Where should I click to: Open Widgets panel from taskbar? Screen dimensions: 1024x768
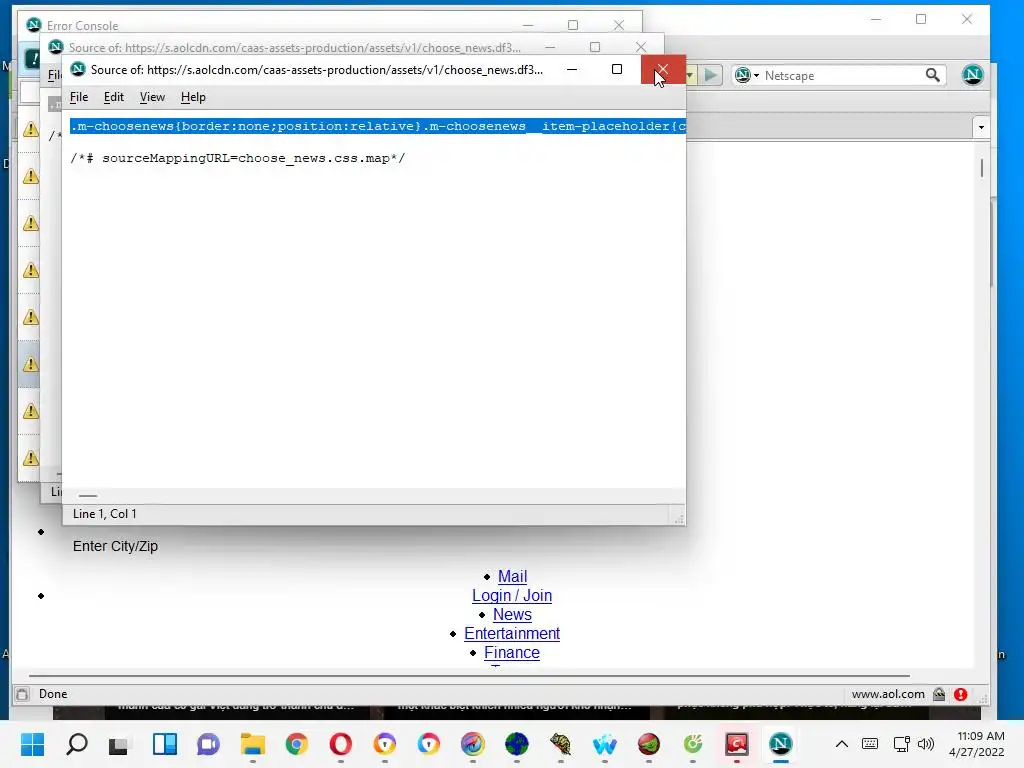click(x=165, y=744)
